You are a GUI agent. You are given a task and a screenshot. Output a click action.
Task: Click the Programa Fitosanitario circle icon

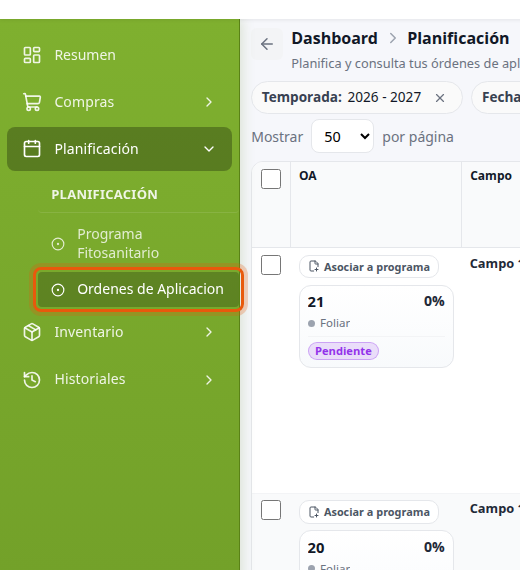[x=58, y=244]
